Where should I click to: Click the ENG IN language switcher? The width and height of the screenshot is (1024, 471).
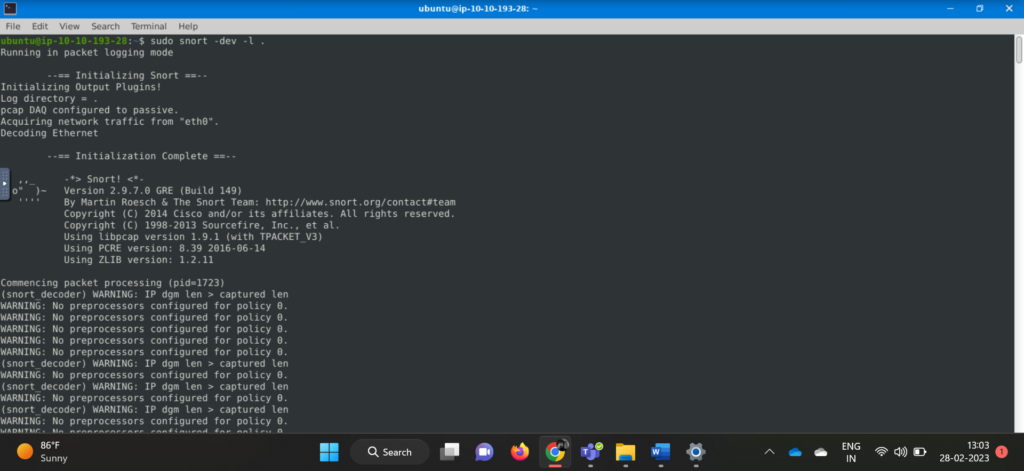pyautogui.click(x=851, y=452)
